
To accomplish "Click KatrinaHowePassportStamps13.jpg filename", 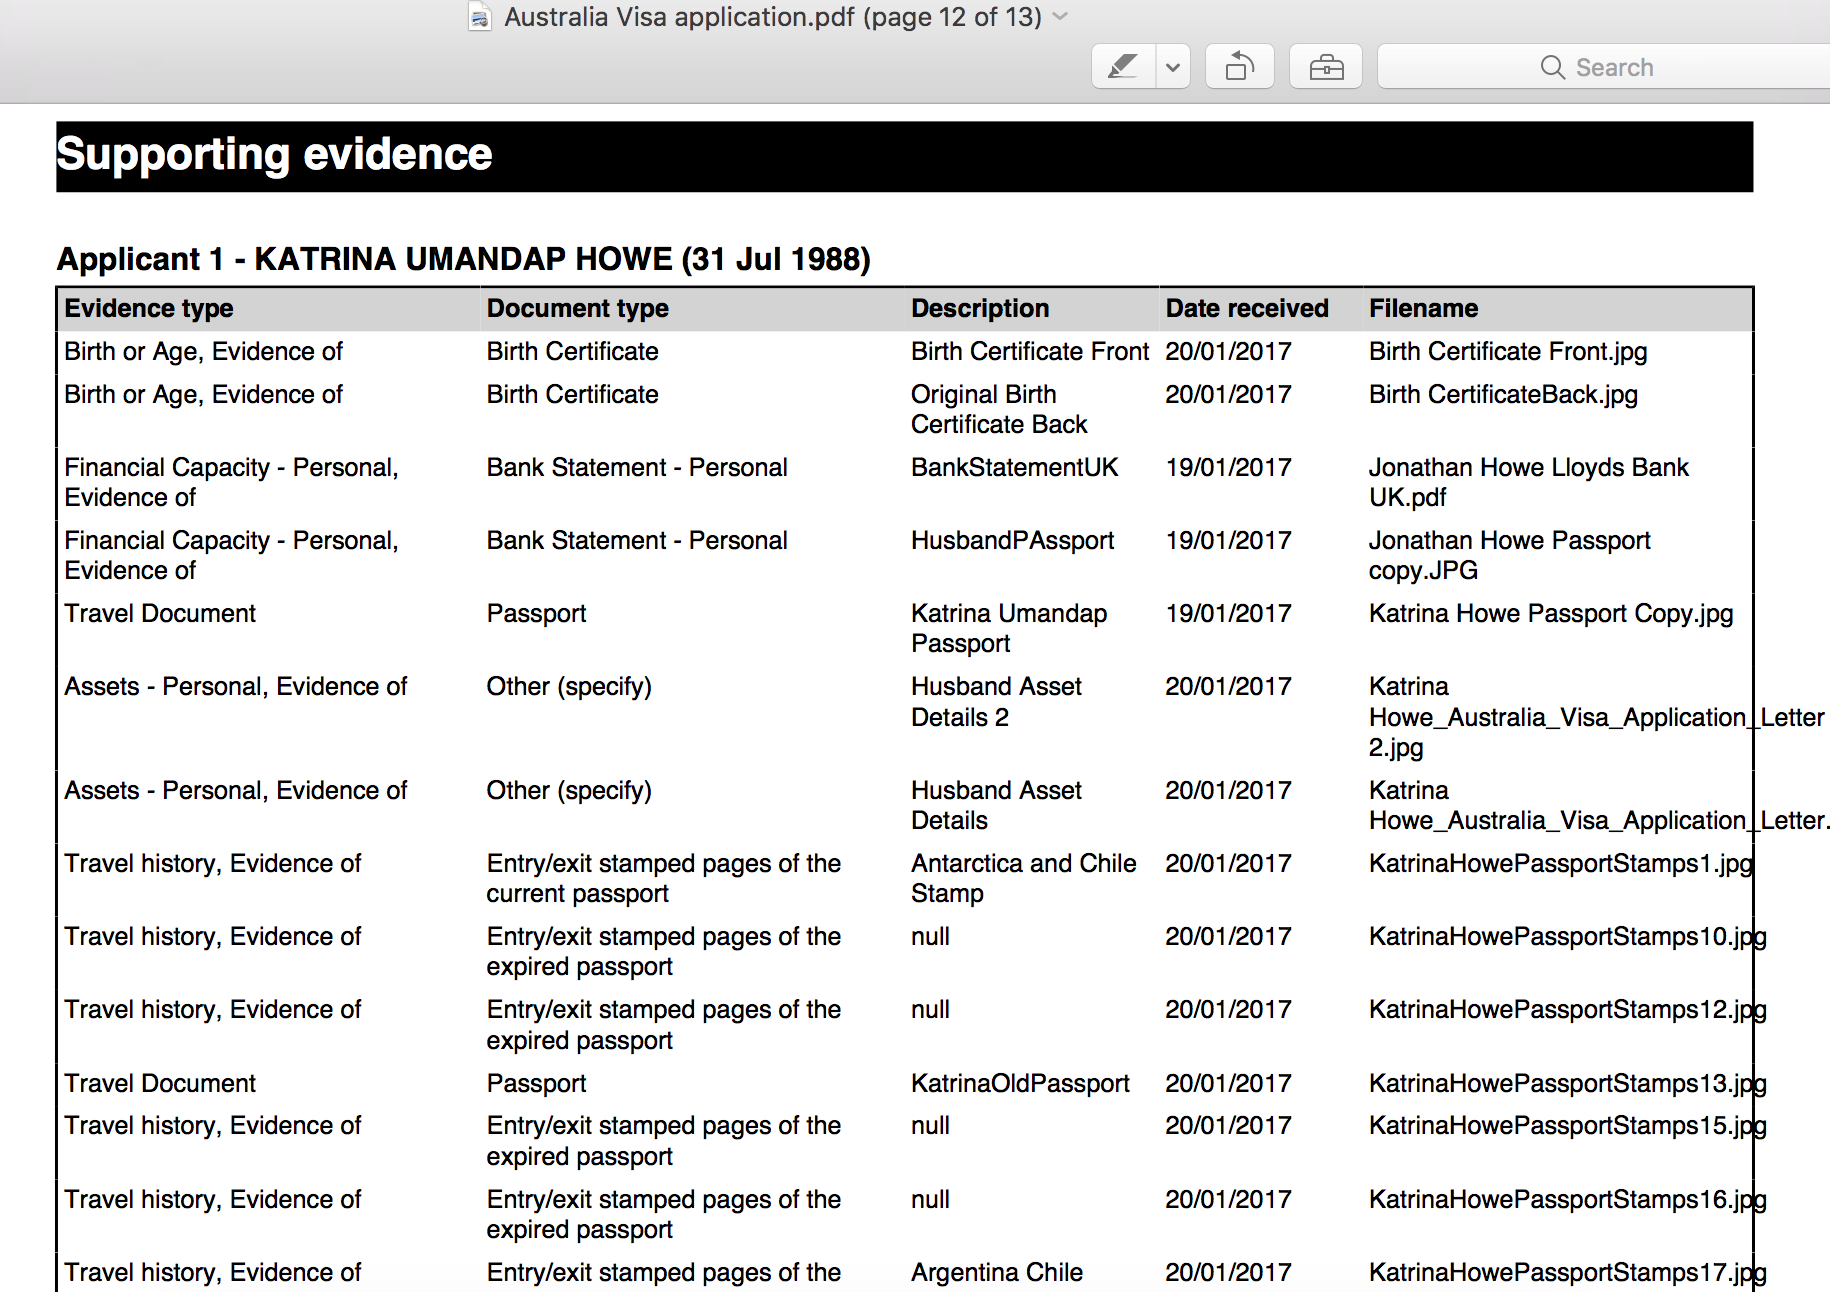I will point(1567,1084).
